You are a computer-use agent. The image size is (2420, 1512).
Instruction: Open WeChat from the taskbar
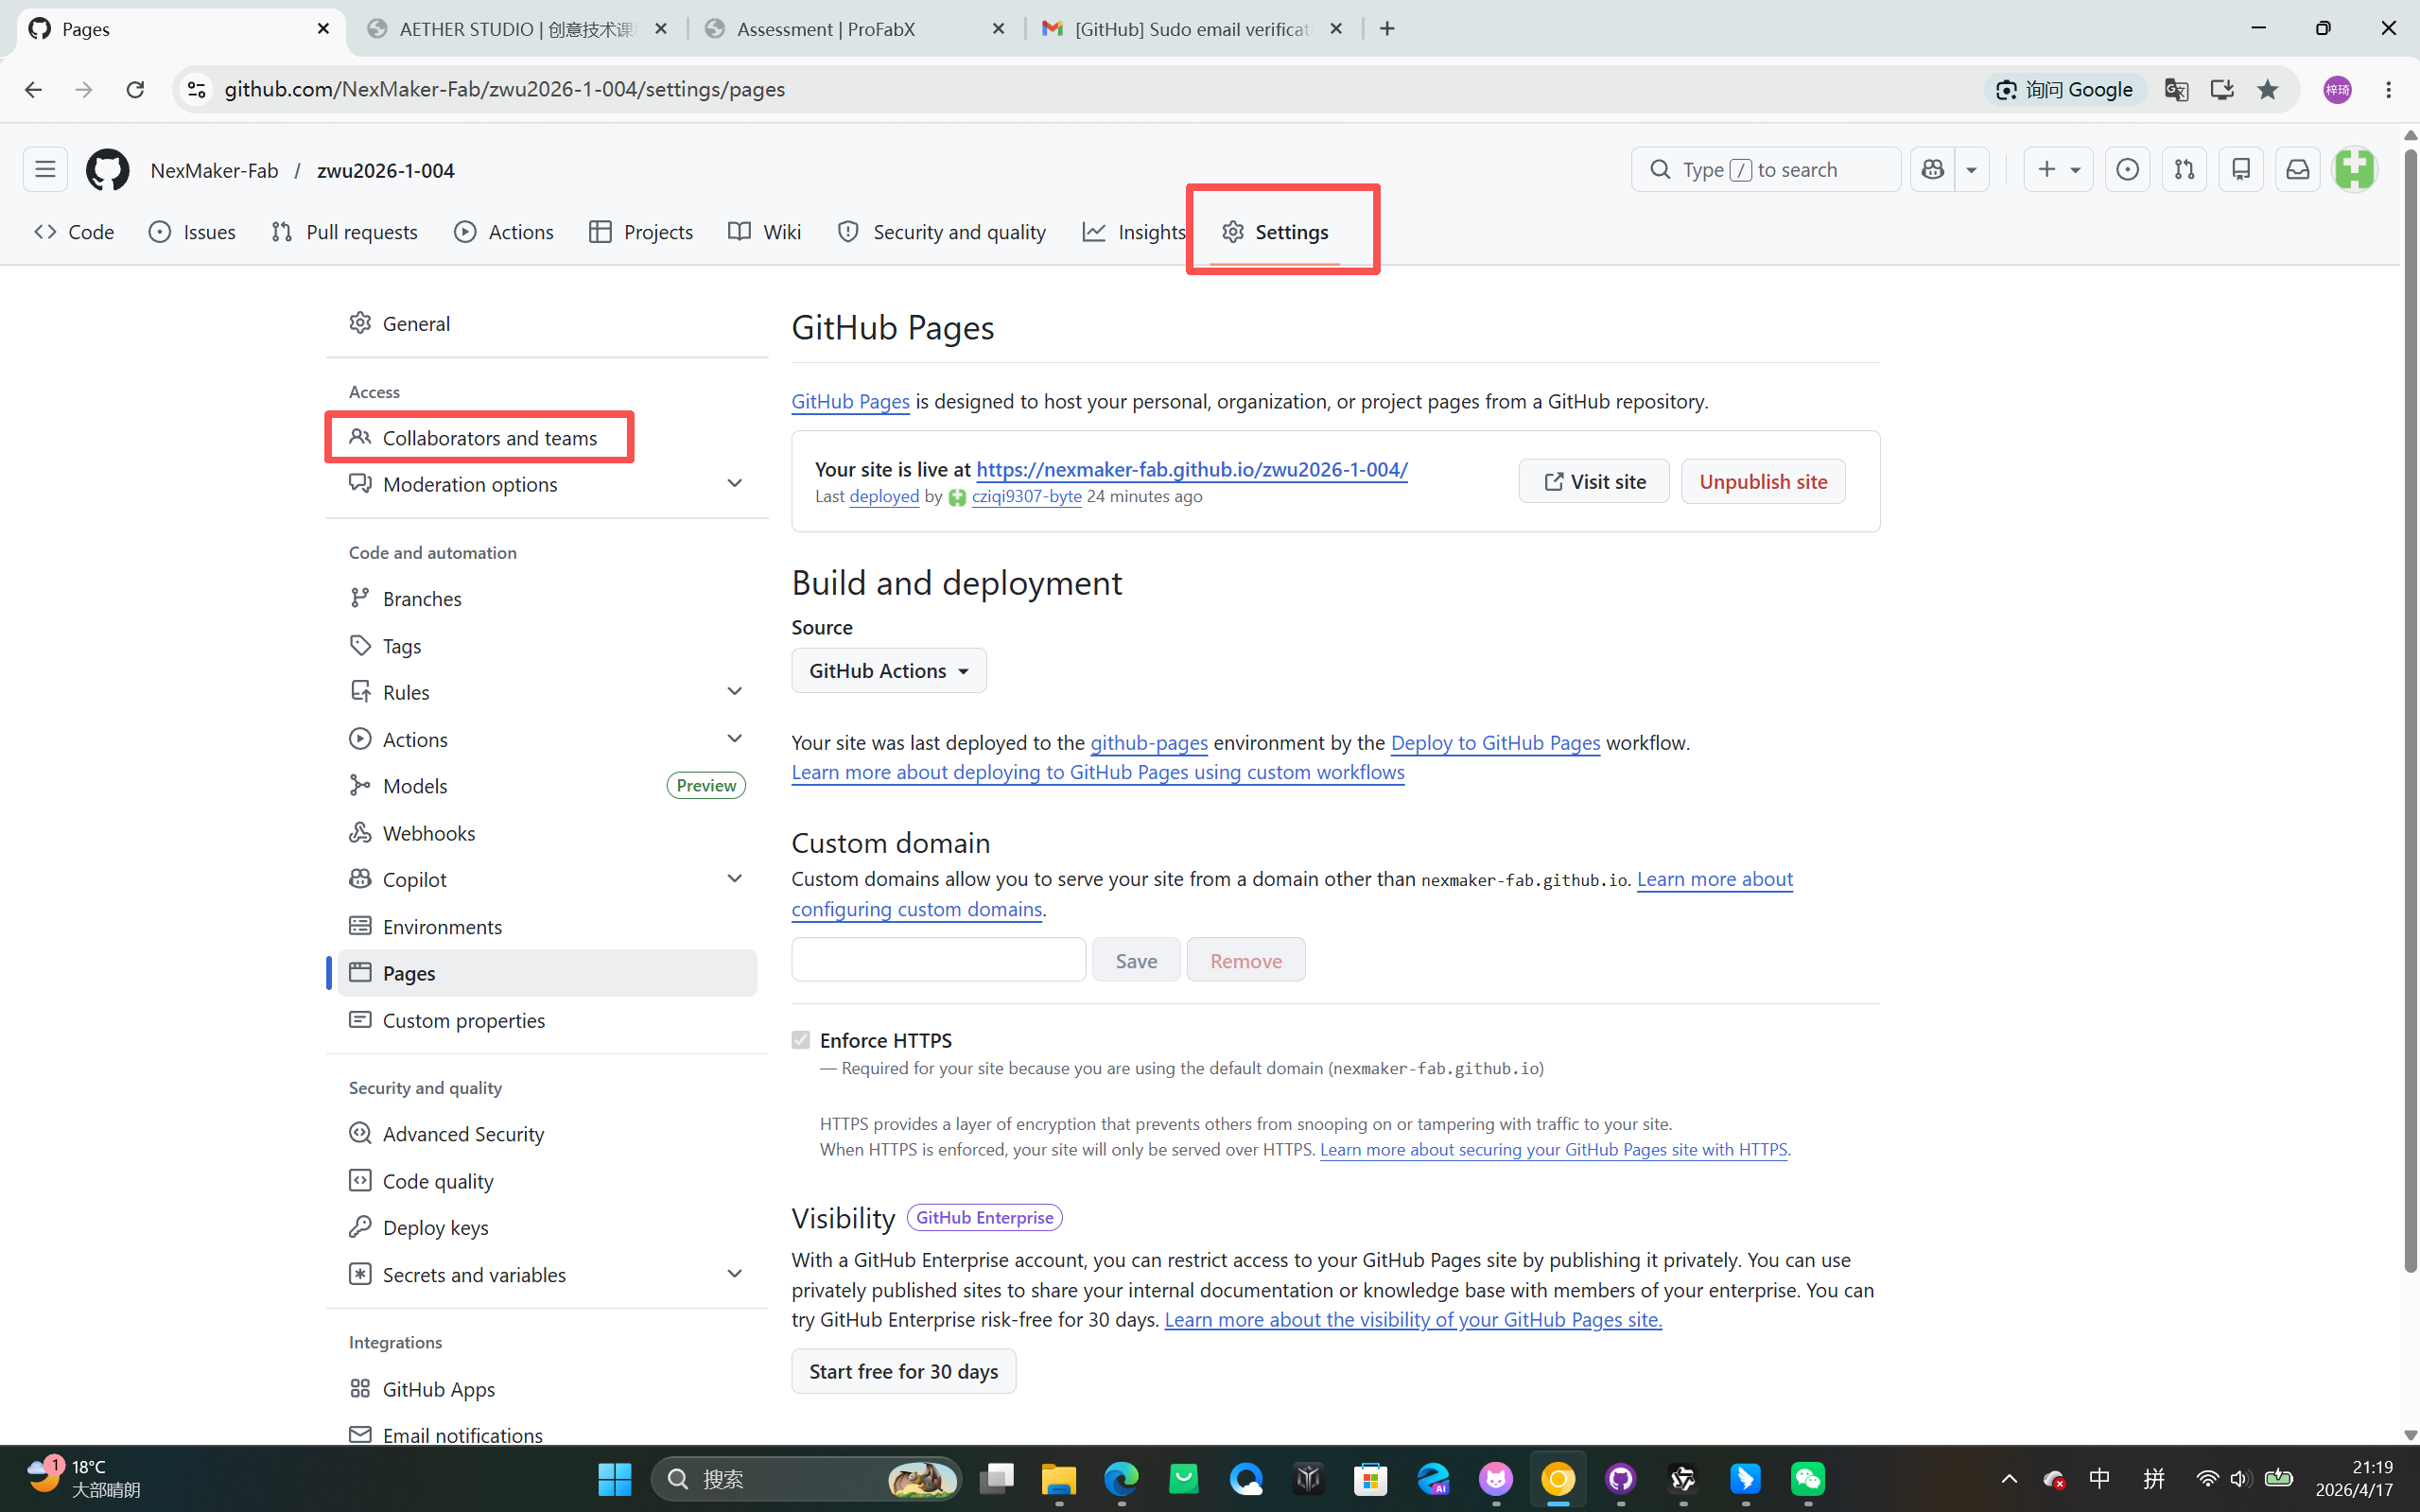click(x=1808, y=1479)
